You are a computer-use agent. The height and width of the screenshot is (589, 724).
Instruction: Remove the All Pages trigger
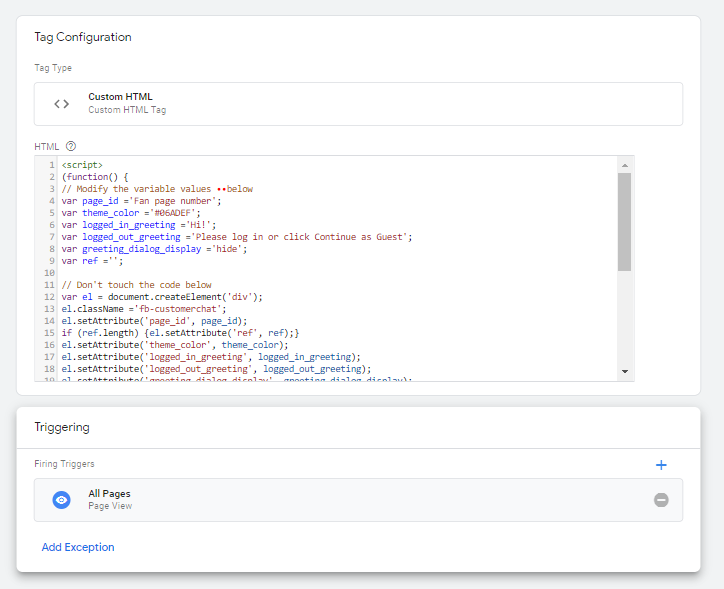[x=661, y=500]
